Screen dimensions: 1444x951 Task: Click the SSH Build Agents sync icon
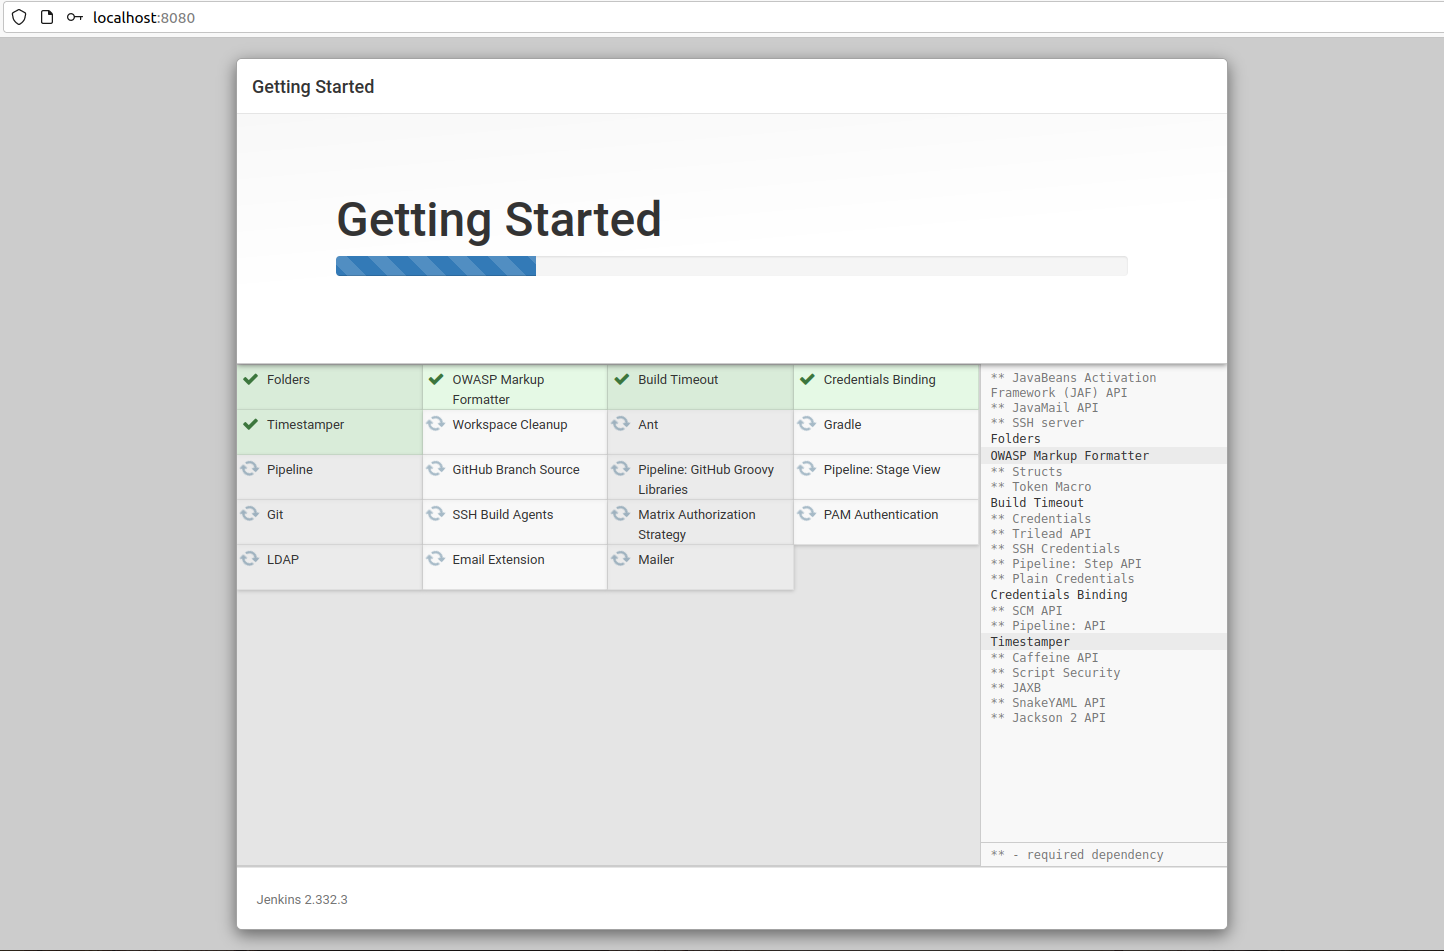tap(436, 514)
